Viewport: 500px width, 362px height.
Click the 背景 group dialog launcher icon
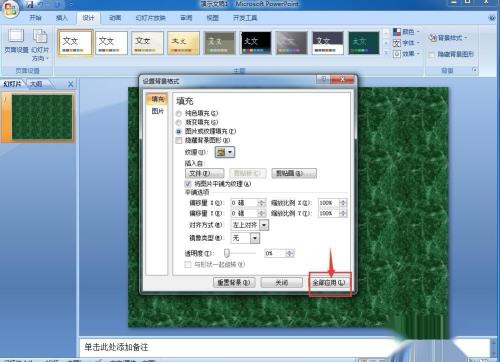pos(475,70)
